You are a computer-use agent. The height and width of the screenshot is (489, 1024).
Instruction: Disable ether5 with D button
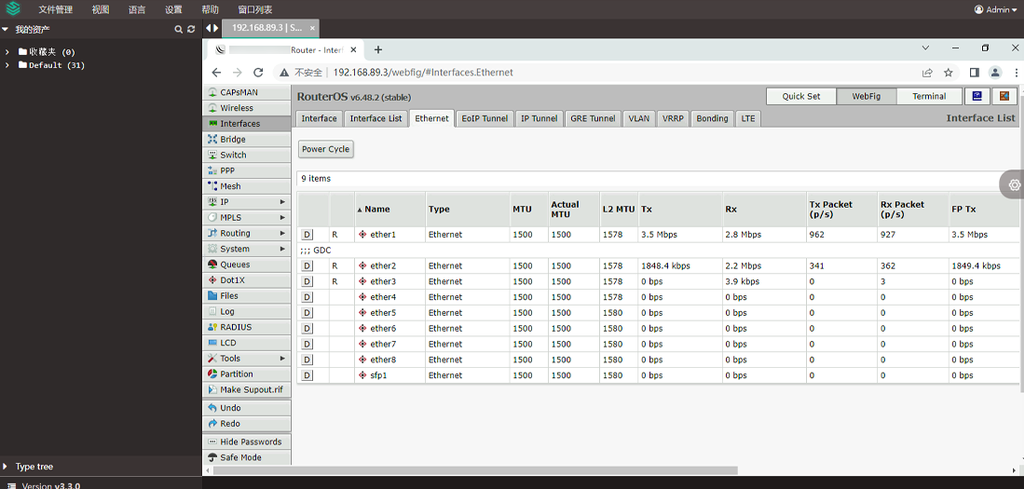coord(307,313)
